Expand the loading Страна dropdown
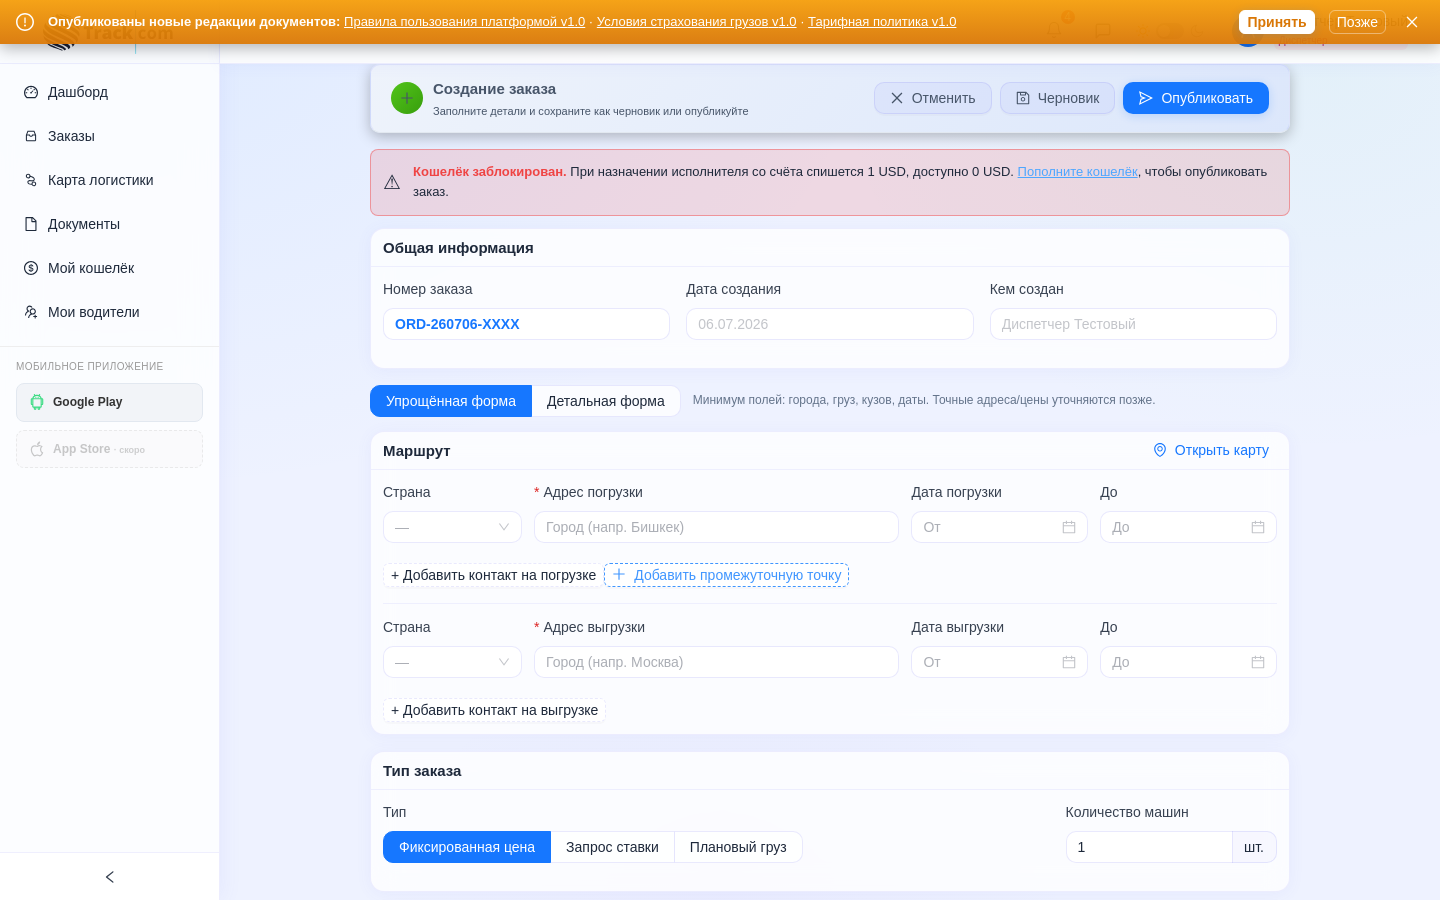Screen dimensions: 1440x900 (x=452, y=527)
